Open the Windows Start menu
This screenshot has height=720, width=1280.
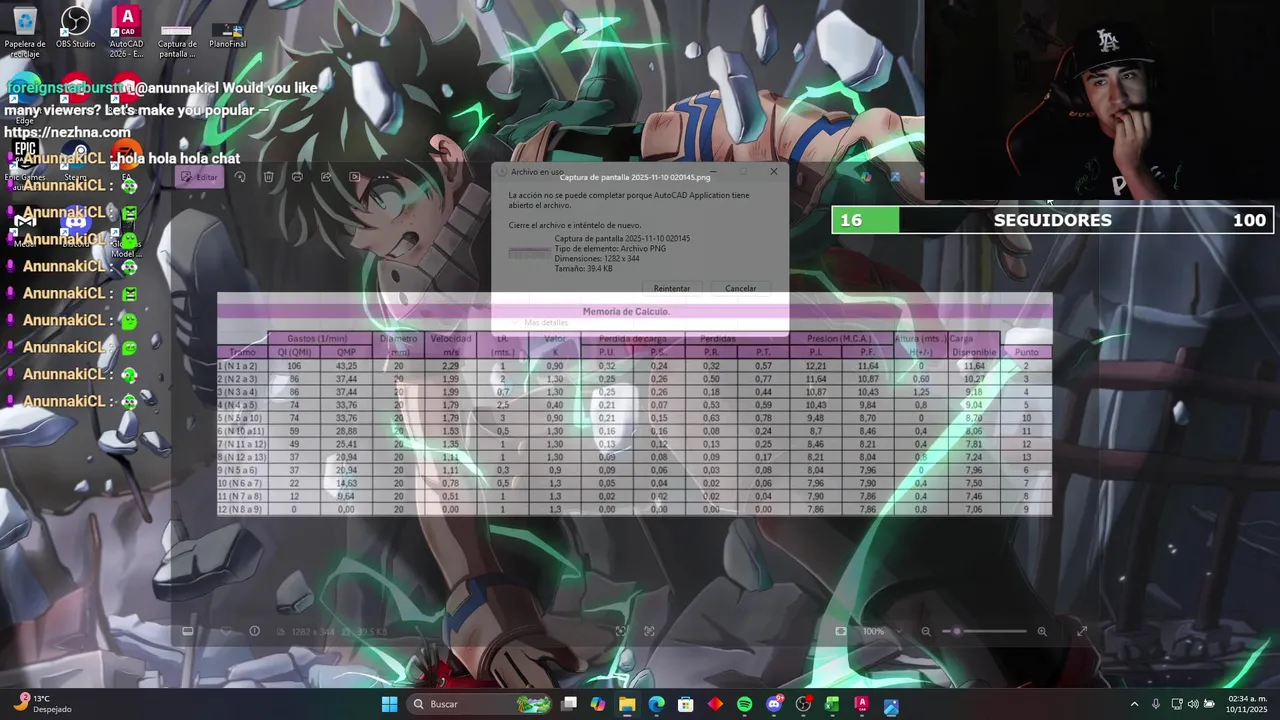point(389,704)
